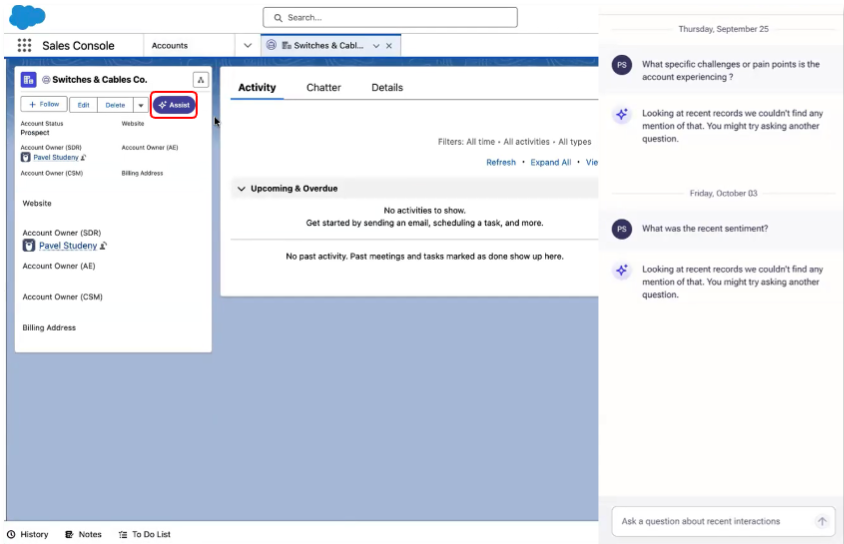844x544 pixels.
Task: Click the assistant sparkle icon under Friday, October 03
Action: tap(622, 271)
